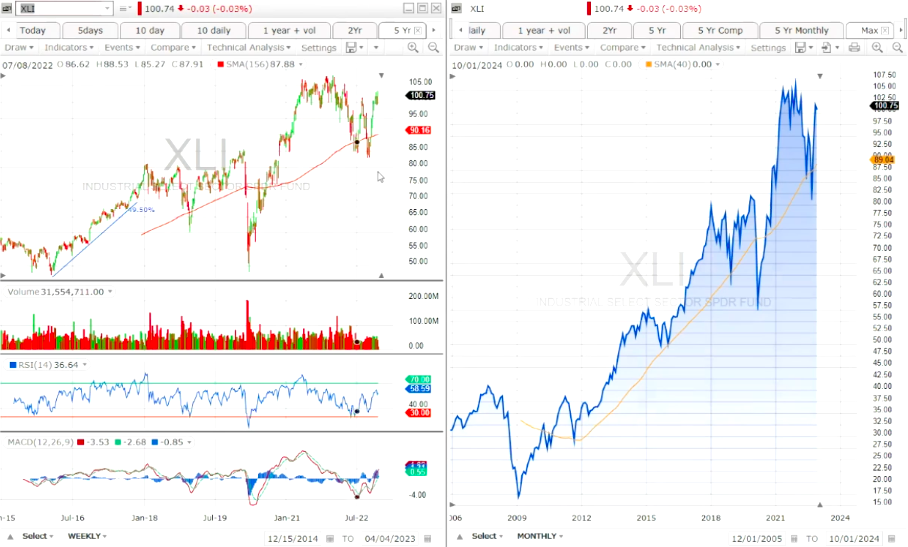Click the chart window icon beside the left XLI symbol box
The width and height of the screenshot is (908, 547).
point(8,9)
